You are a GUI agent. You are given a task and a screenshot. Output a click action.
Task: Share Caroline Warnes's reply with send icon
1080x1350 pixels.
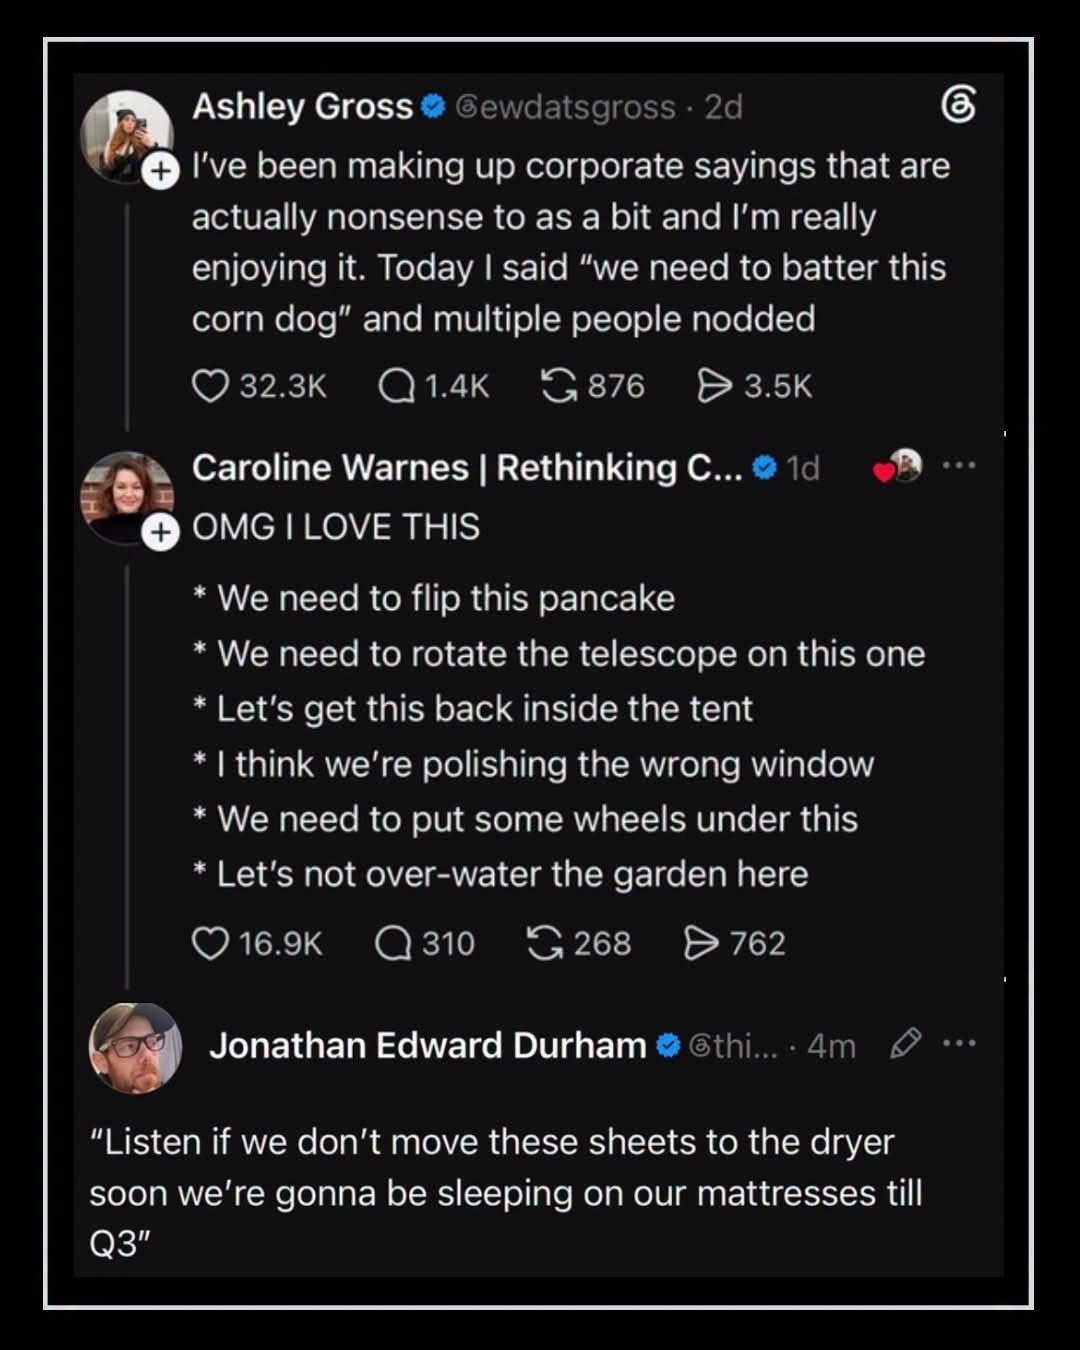pos(702,943)
